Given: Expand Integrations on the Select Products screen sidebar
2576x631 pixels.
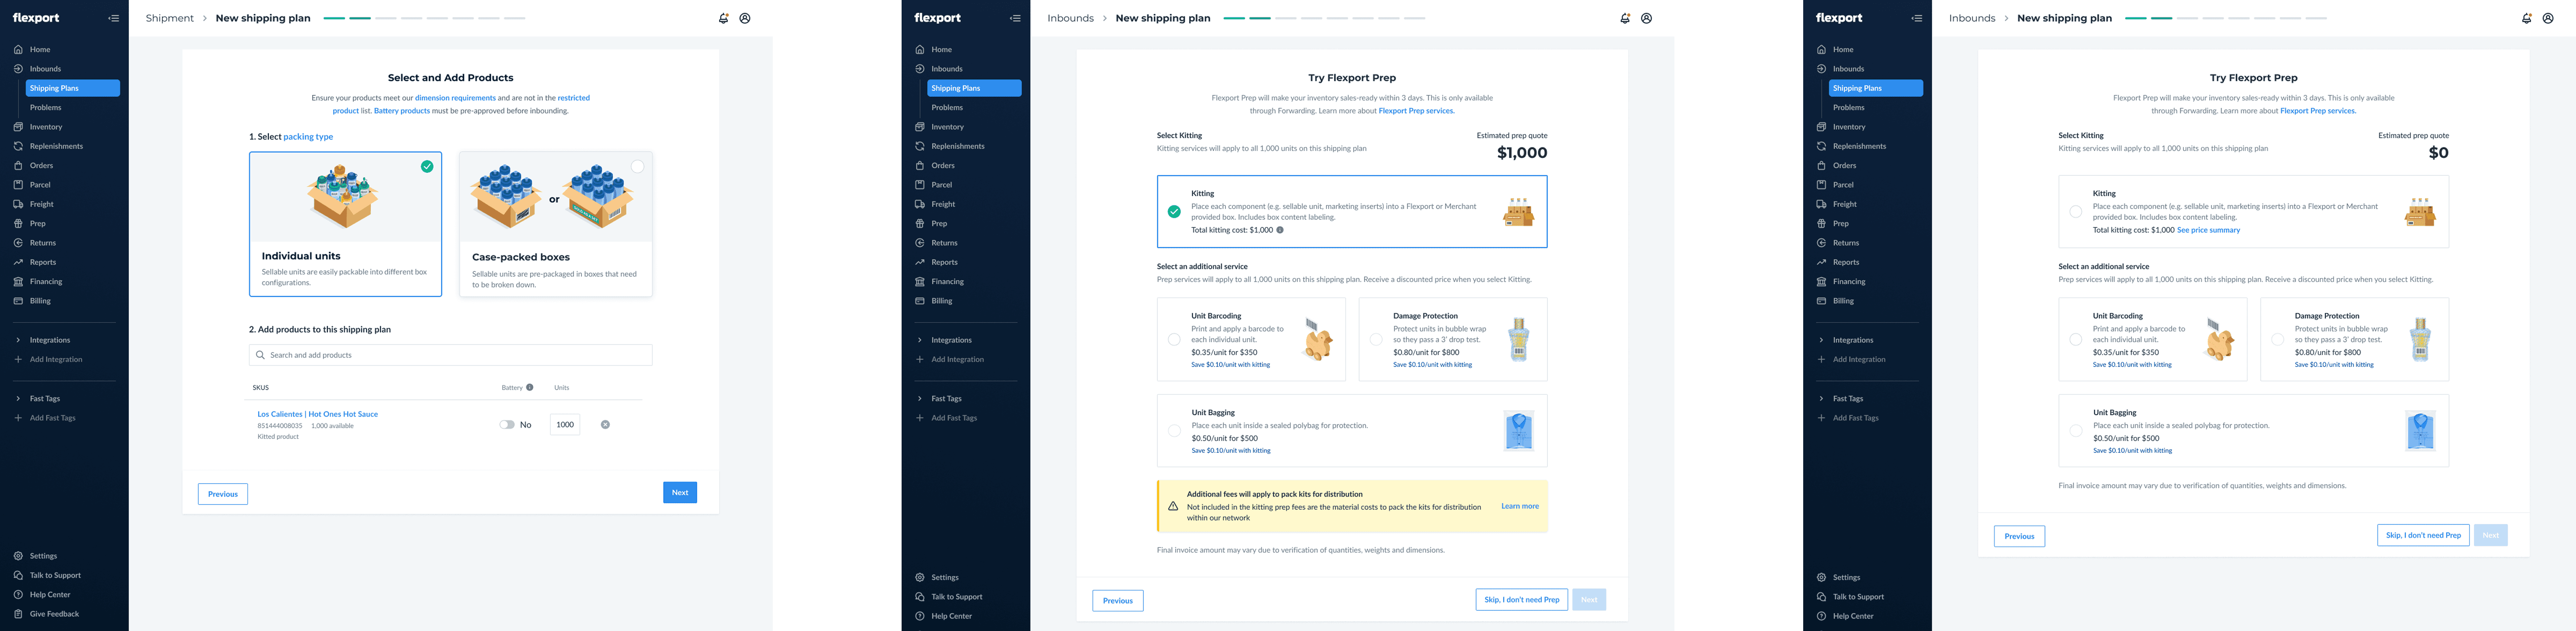Looking at the screenshot, I should (18, 340).
